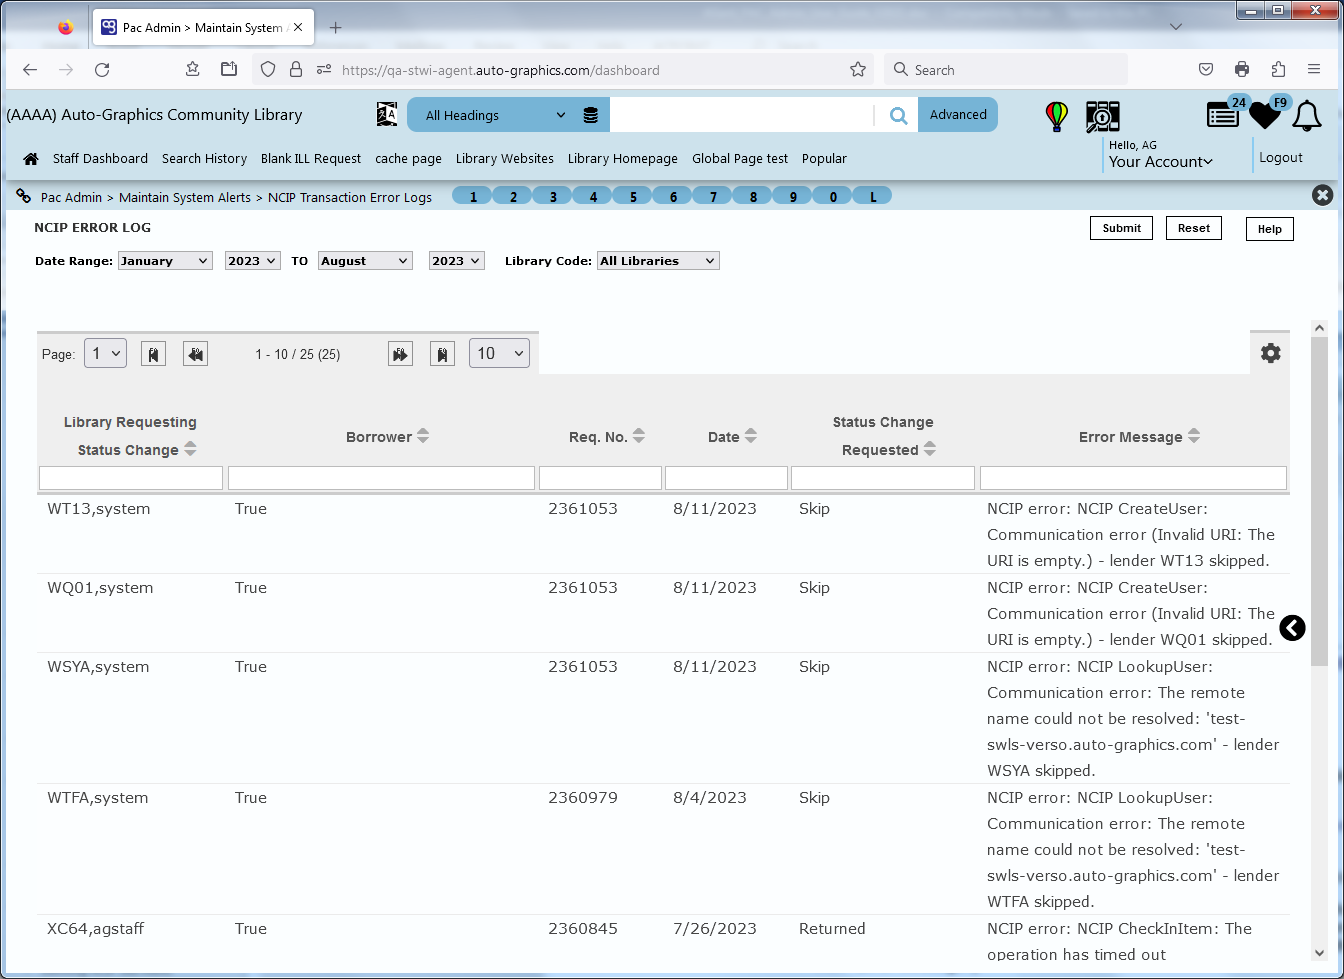
Task: Open the Page number dropdown
Action: tap(105, 353)
